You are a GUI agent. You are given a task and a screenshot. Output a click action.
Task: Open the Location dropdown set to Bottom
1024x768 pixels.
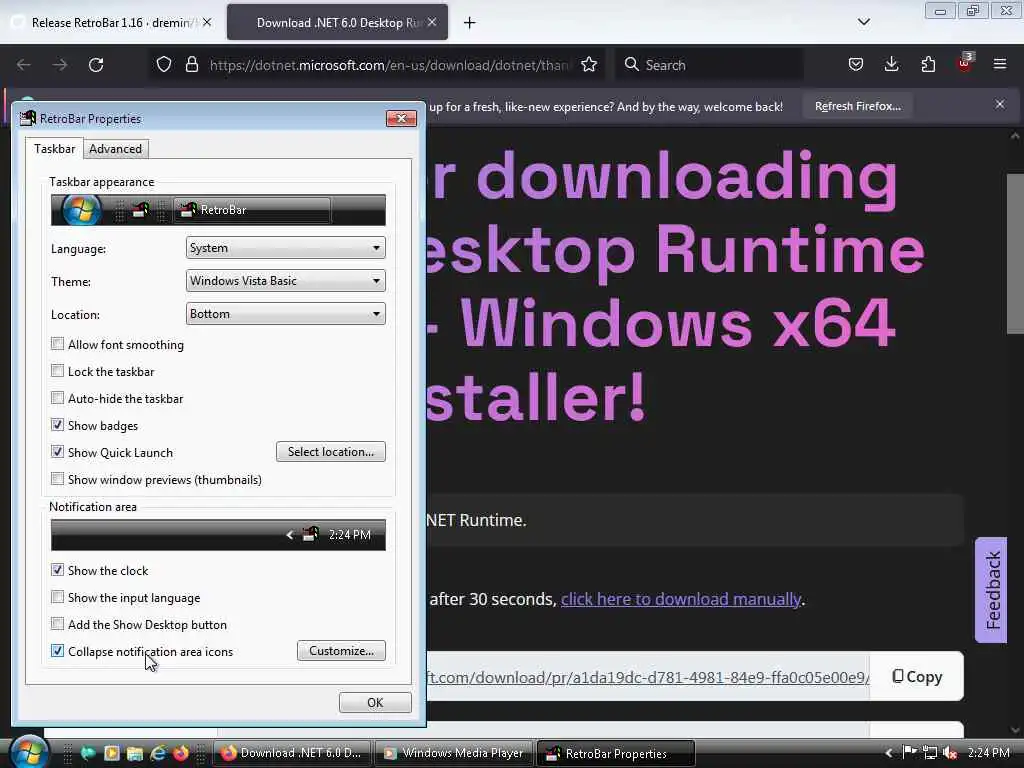(285, 314)
